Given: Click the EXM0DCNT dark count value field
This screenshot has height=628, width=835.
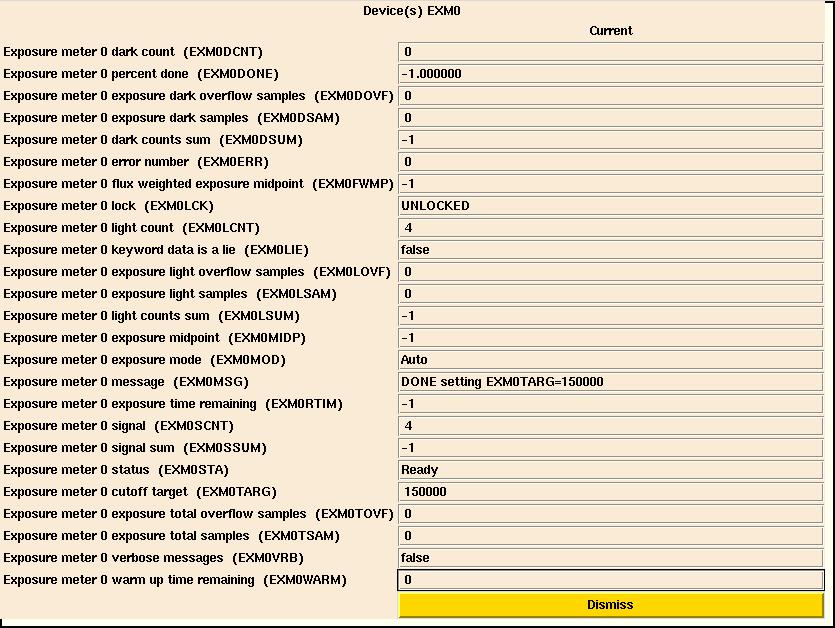Looking at the screenshot, I should [610, 52].
